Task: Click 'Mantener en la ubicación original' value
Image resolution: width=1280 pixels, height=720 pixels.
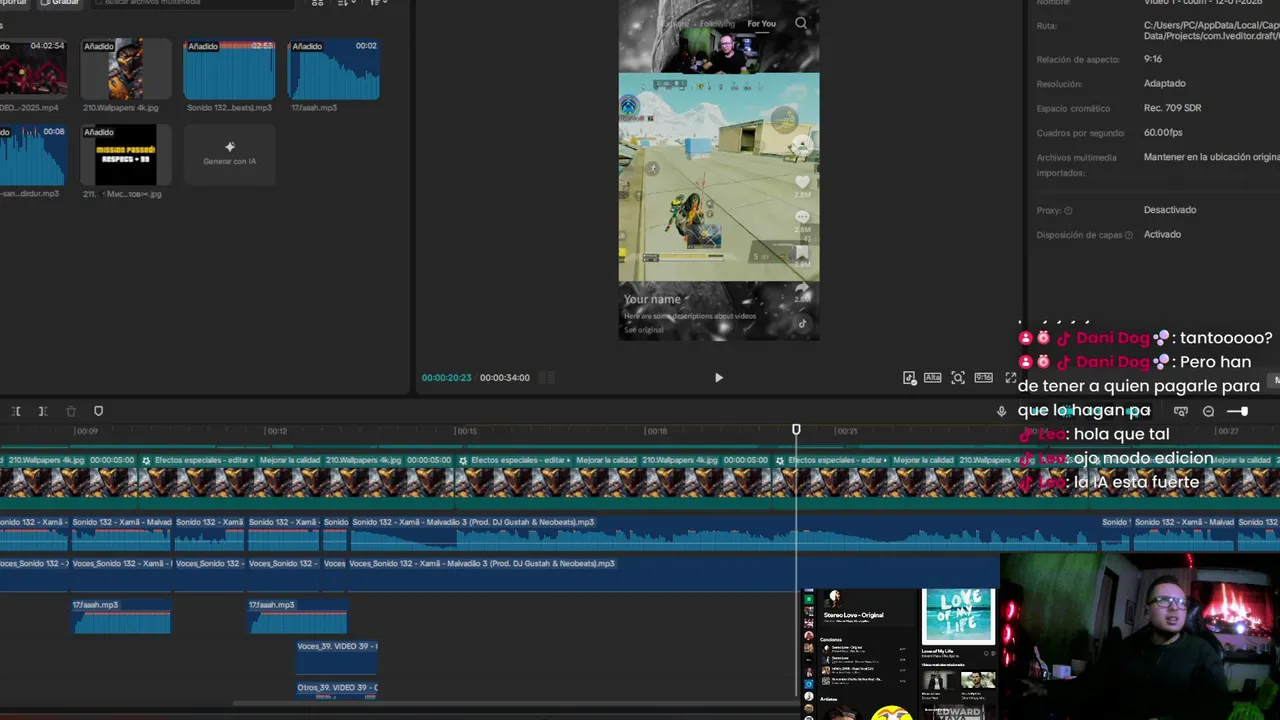Action: 1211,157
